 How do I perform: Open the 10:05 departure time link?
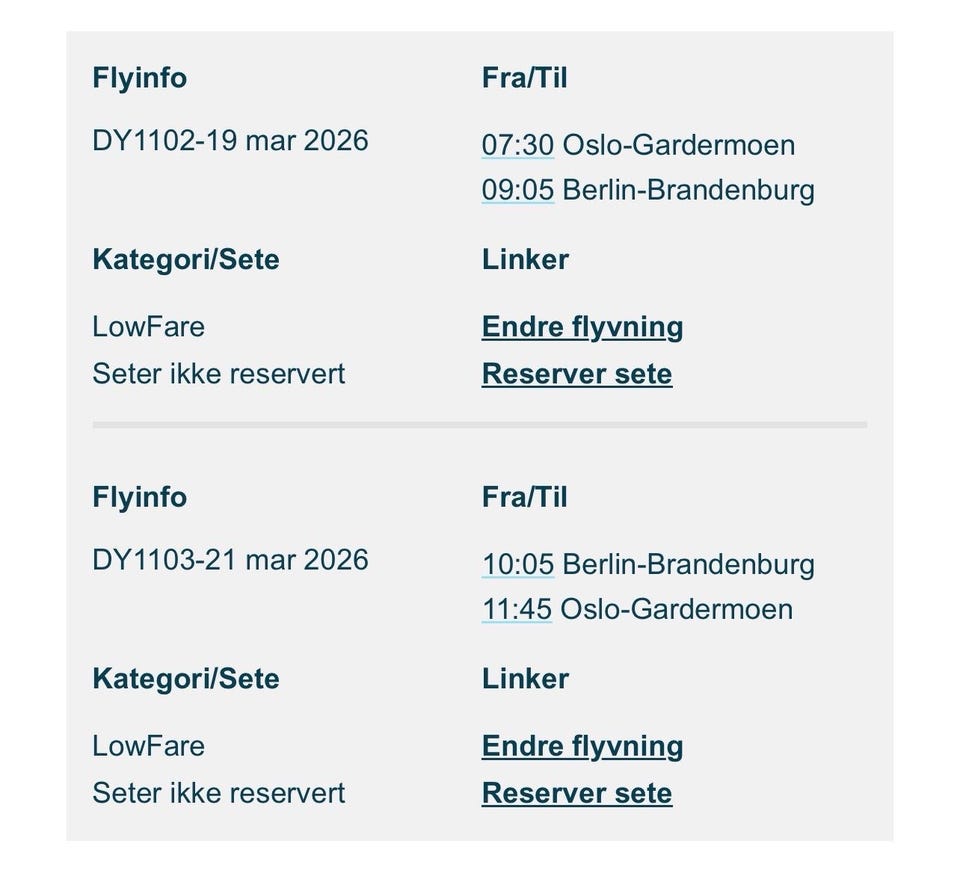[517, 564]
